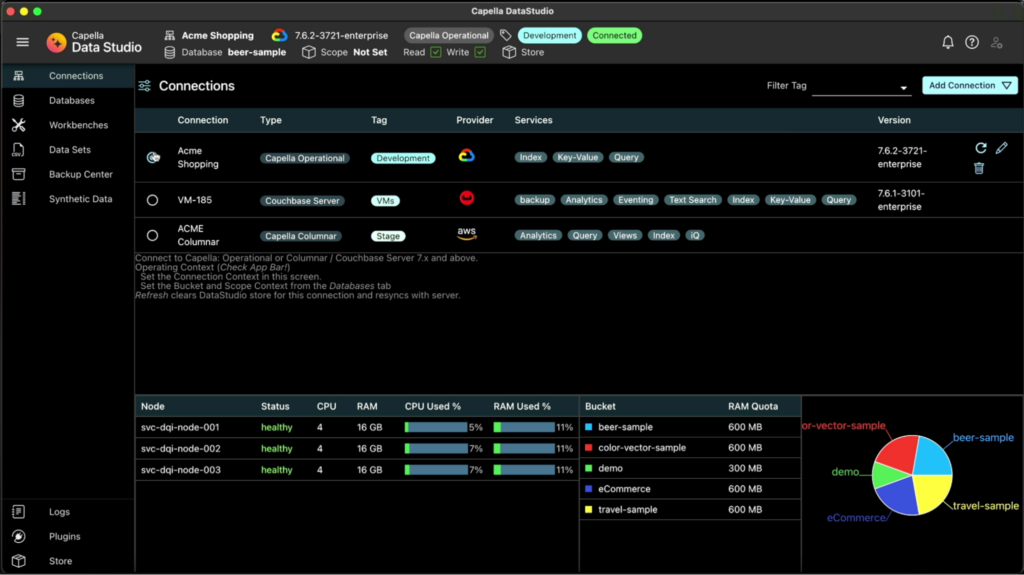Click CPU usage bar for svc-dqi-node-001
1024x575 pixels.
(x=436, y=427)
